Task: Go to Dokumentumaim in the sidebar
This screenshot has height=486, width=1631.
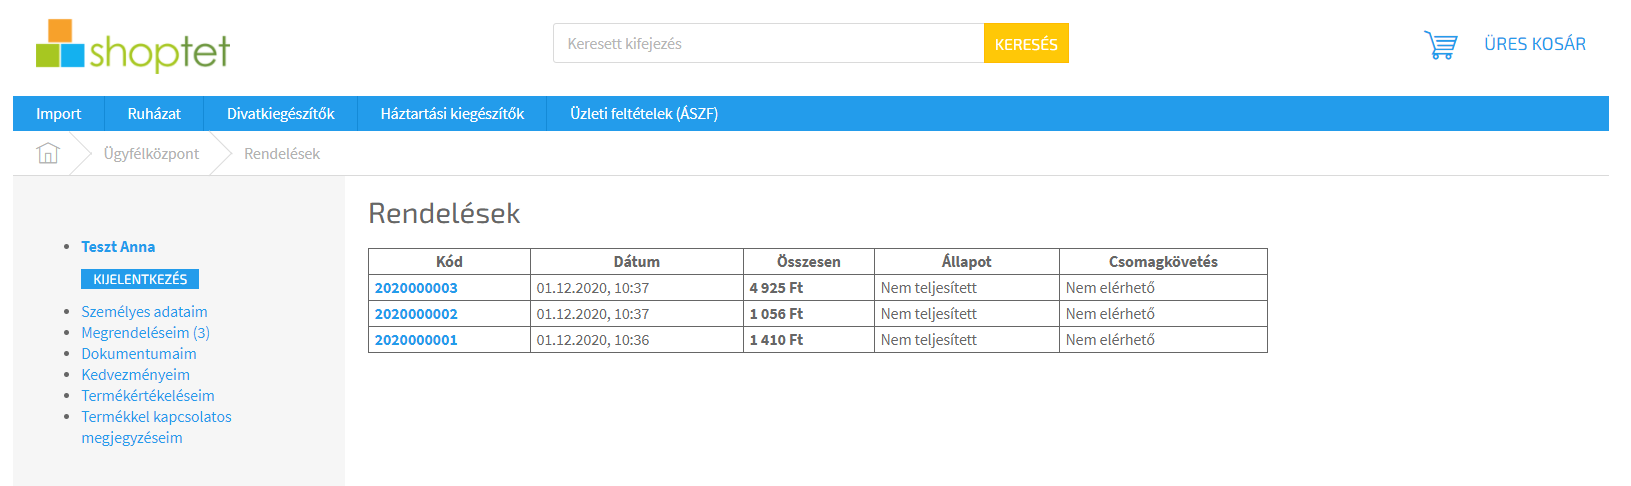Action: pos(139,353)
